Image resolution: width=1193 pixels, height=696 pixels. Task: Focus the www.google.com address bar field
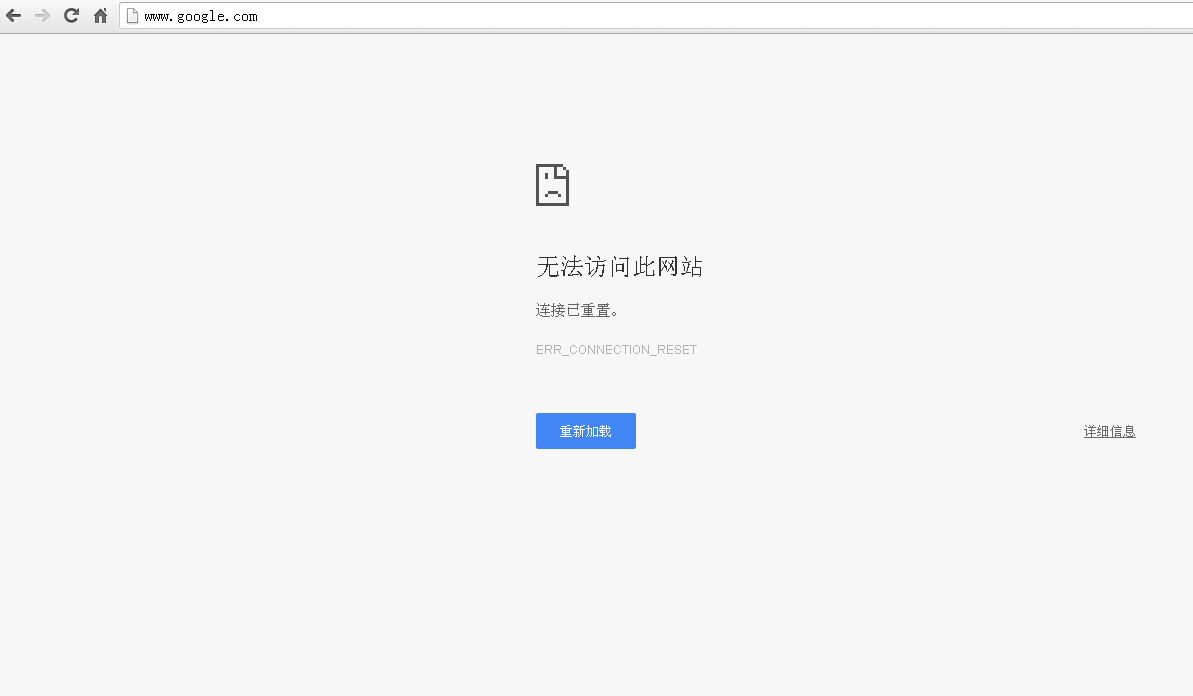[x=656, y=16]
